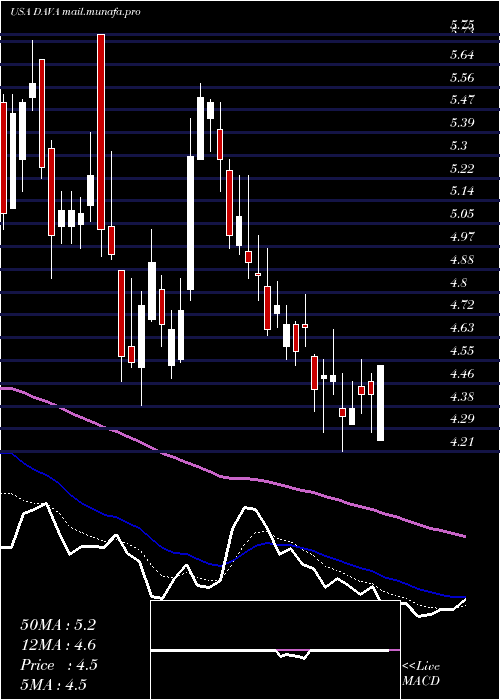Screen dimensions: 500x700
Task: Click the 4.8 price axis label
Action: [458, 283]
